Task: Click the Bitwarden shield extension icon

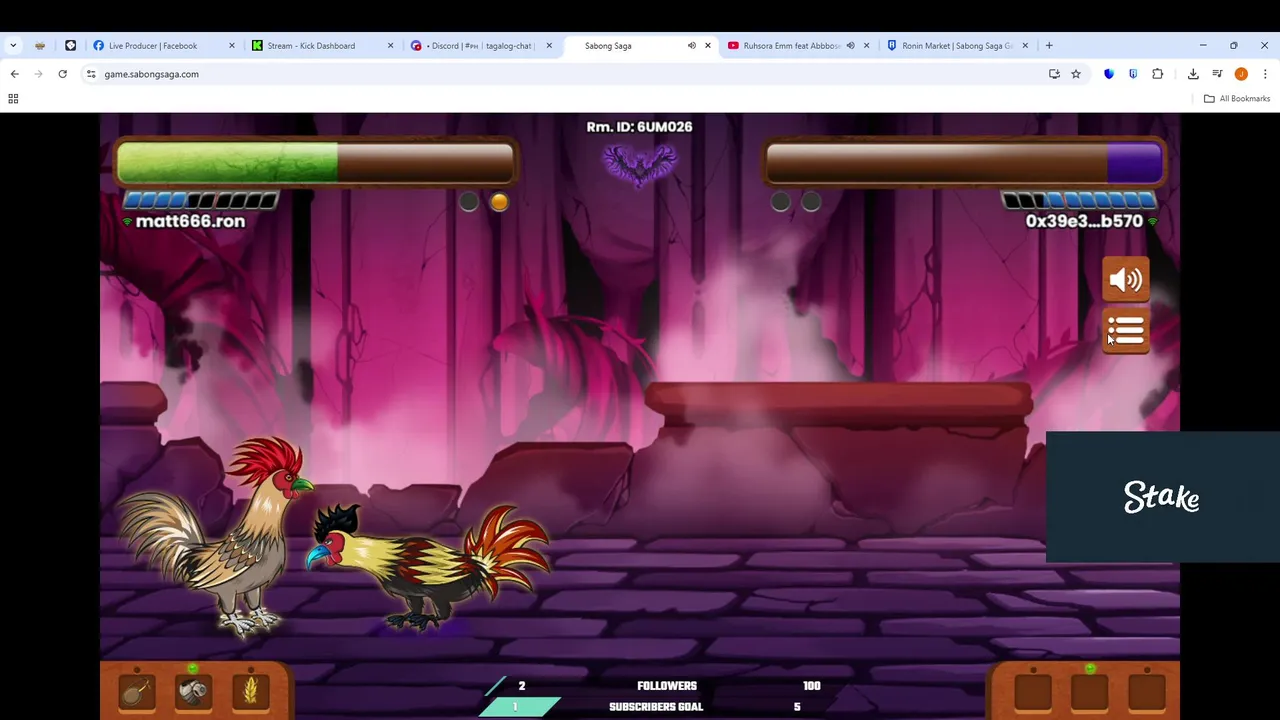Action: coord(1109,74)
